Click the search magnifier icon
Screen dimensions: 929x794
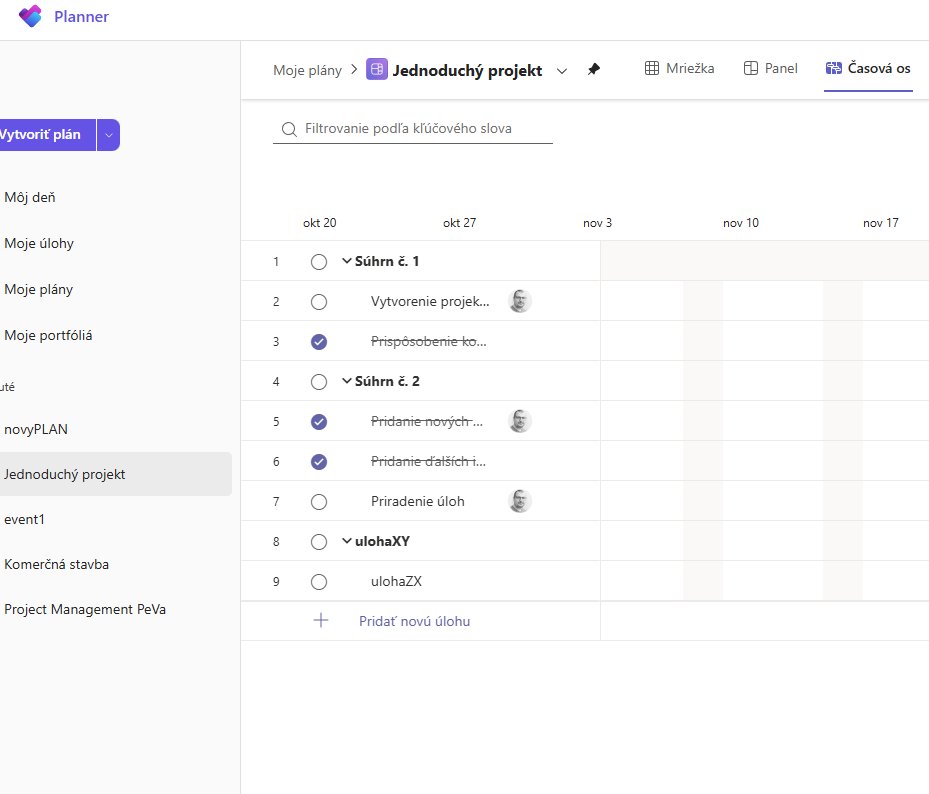pyautogui.click(x=289, y=129)
